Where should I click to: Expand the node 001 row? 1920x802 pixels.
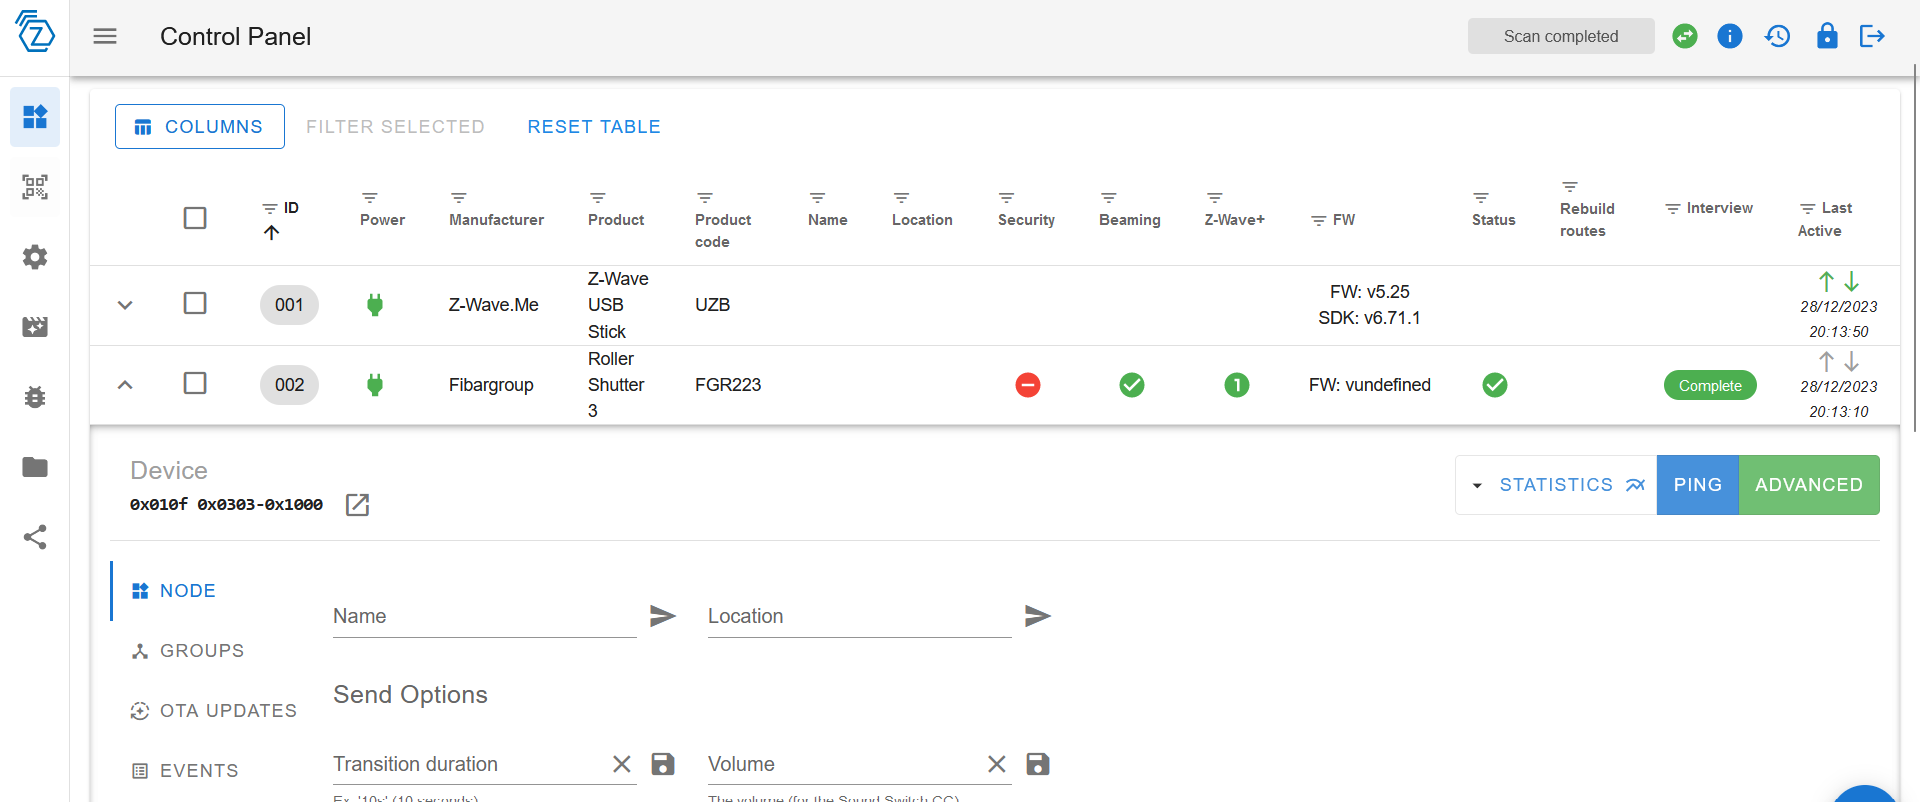click(x=125, y=305)
